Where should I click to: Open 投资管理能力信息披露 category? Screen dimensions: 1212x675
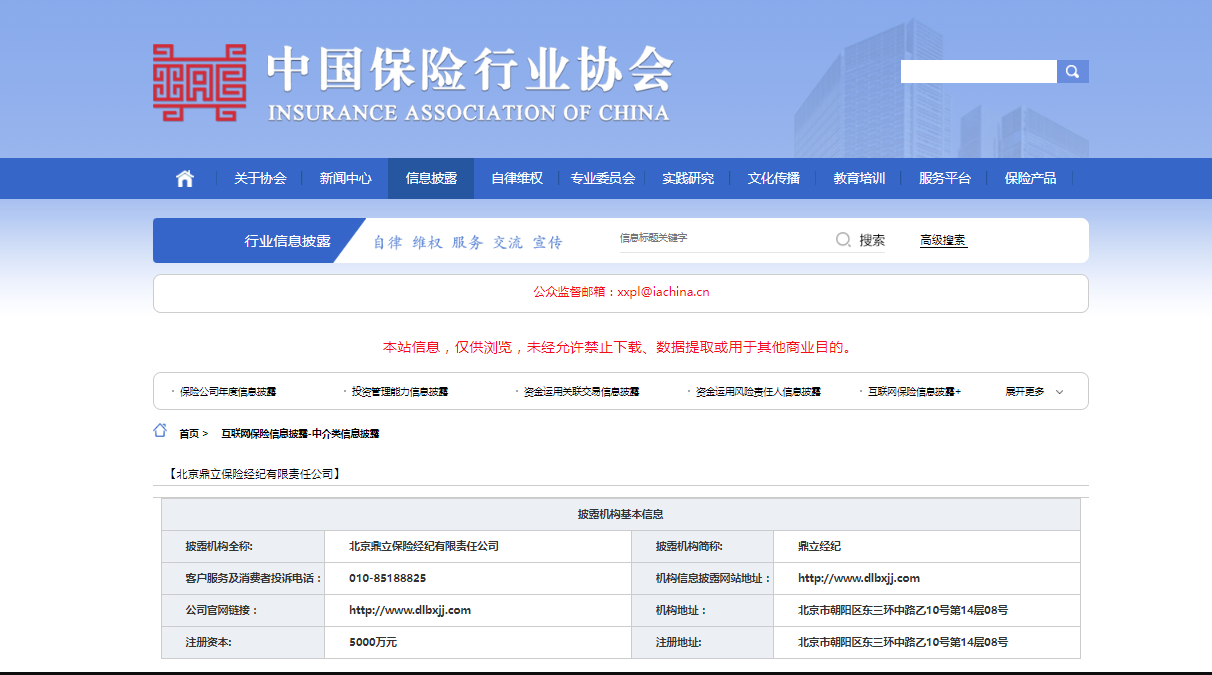coord(400,392)
